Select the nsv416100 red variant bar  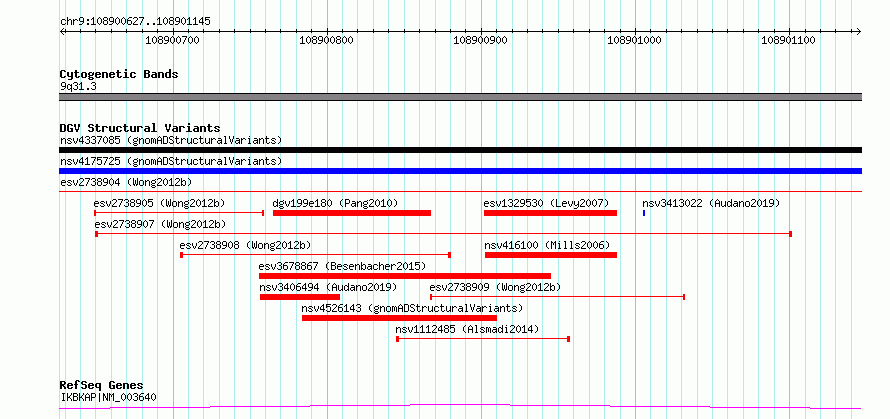551,255
